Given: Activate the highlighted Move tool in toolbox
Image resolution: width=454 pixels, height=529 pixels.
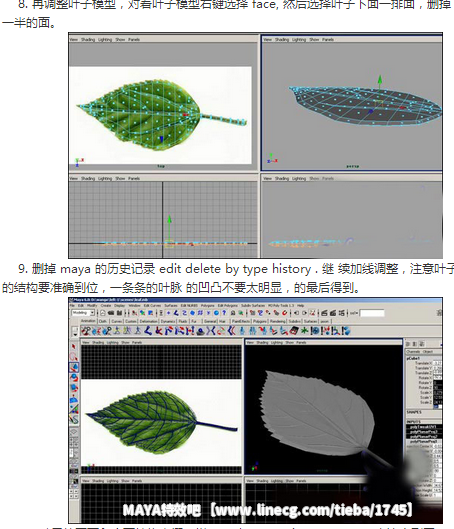Looking at the screenshot, I should point(74,367).
